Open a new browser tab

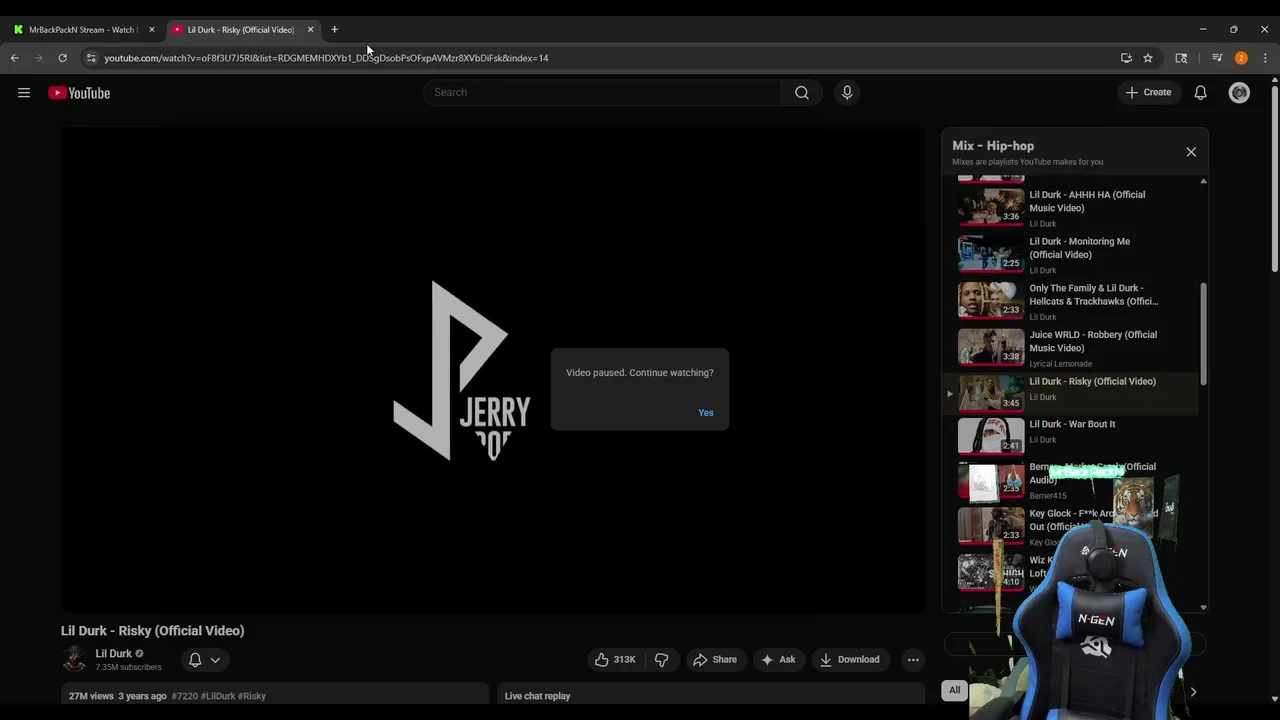click(334, 30)
